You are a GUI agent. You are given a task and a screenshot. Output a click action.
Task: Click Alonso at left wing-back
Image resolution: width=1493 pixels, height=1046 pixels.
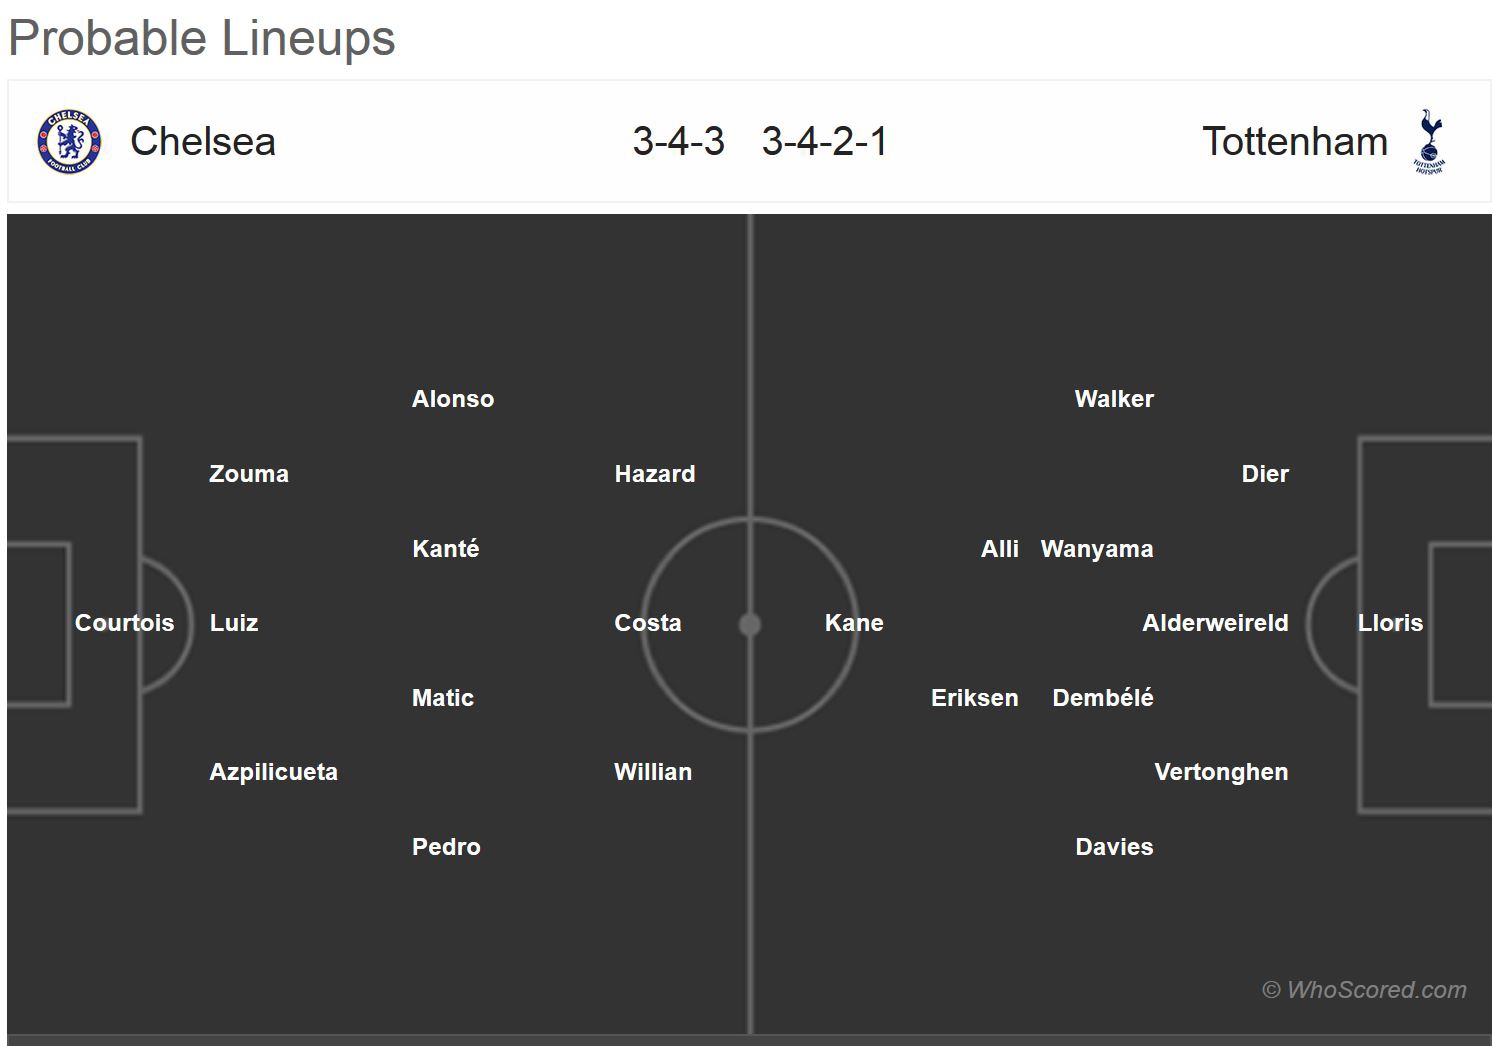[453, 399]
